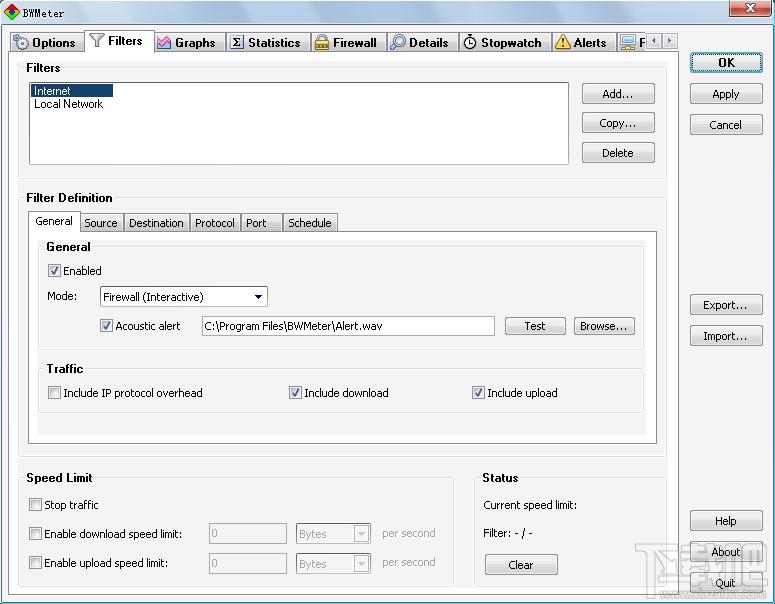Click the magnifier icon on Details tab

pyautogui.click(x=397, y=43)
